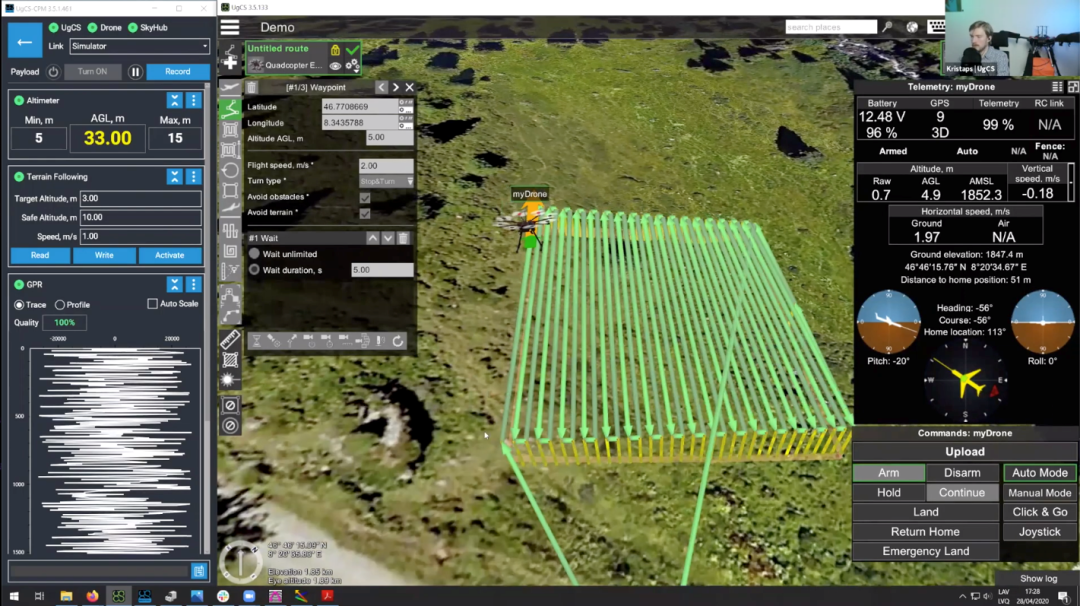Open the Turn type dropdown
This screenshot has height=606, width=1080.
tap(386, 181)
